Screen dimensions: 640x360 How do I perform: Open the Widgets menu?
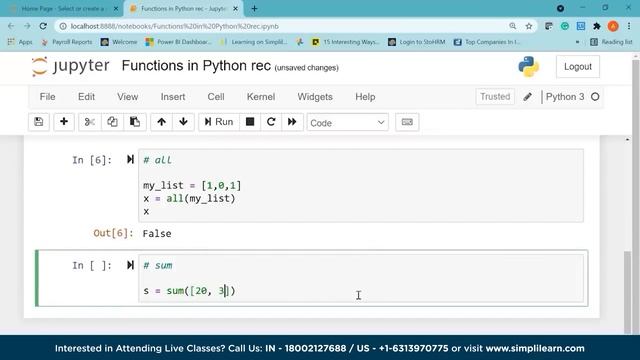[x=315, y=97]
